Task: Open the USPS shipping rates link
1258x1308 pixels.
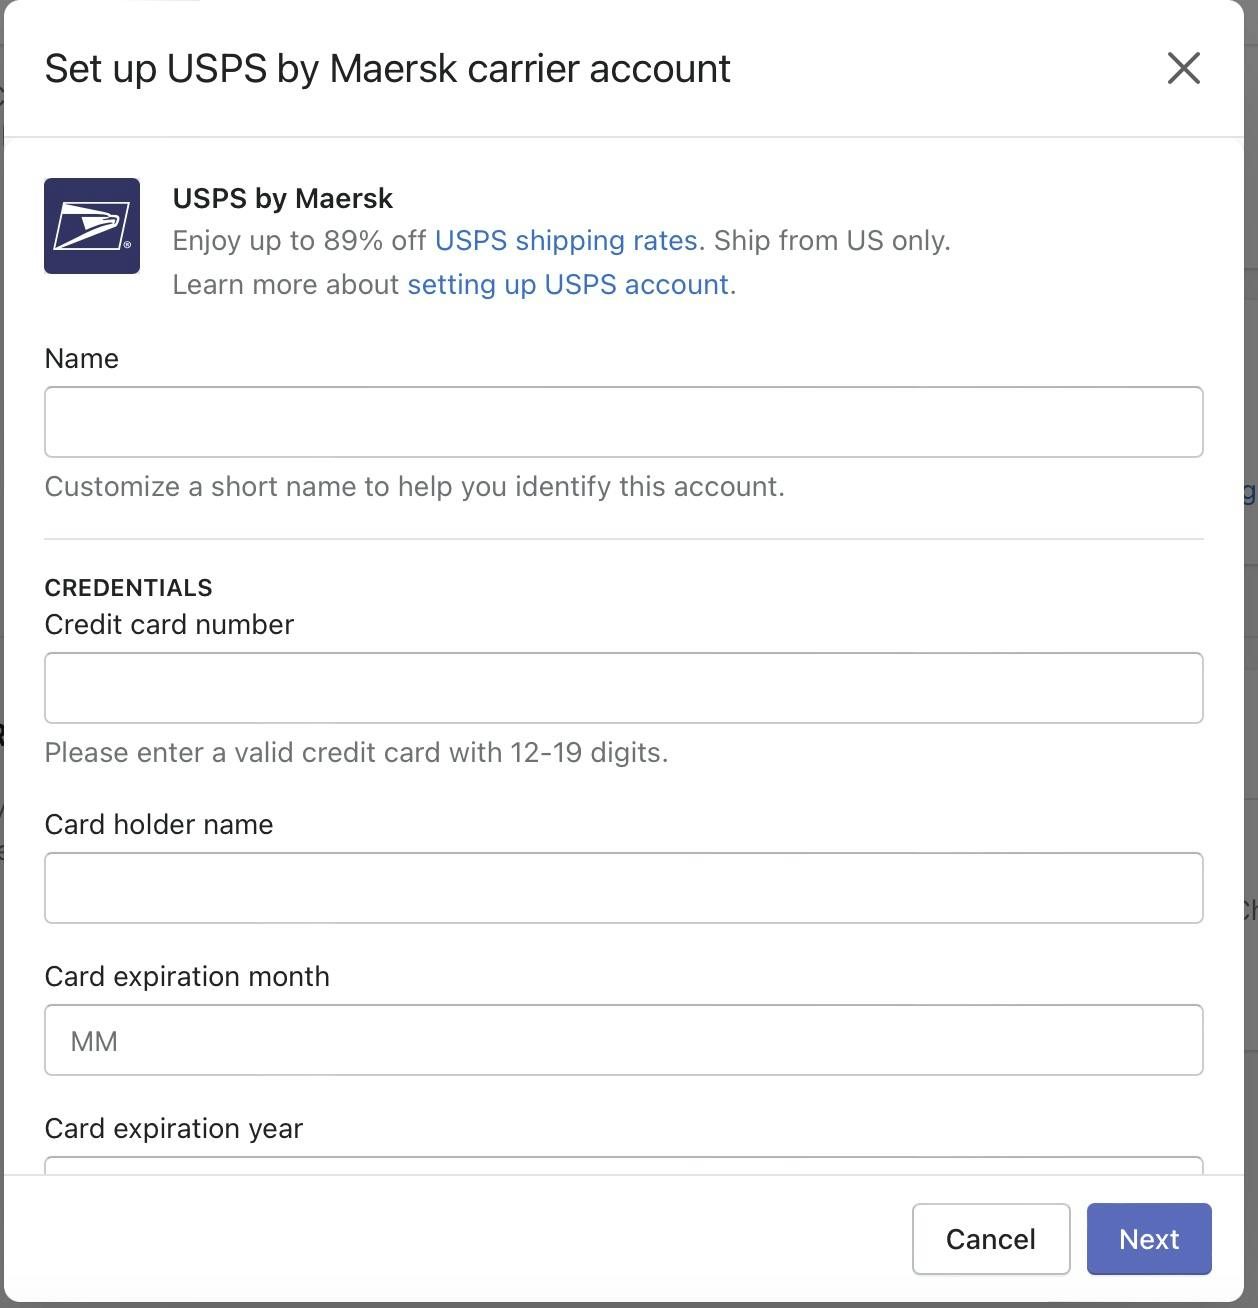Action: [x=566, y=241]
